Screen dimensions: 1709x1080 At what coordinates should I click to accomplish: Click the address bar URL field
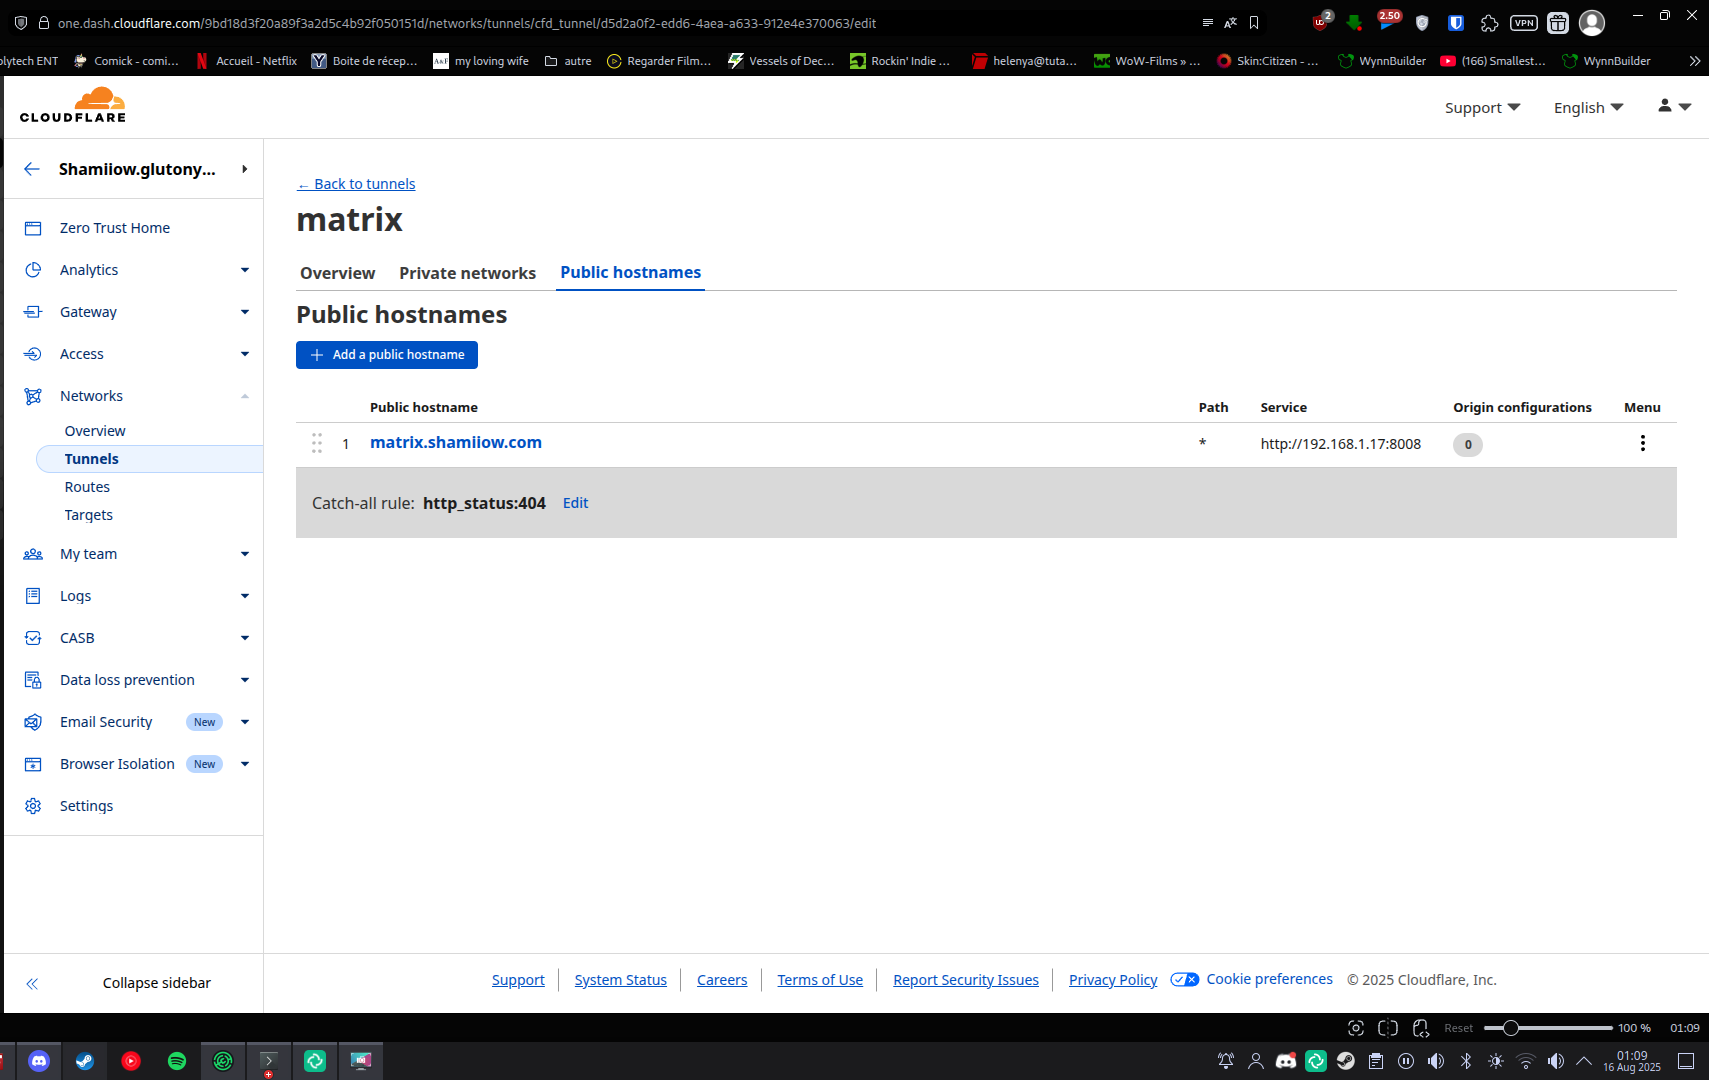[620, 22]
